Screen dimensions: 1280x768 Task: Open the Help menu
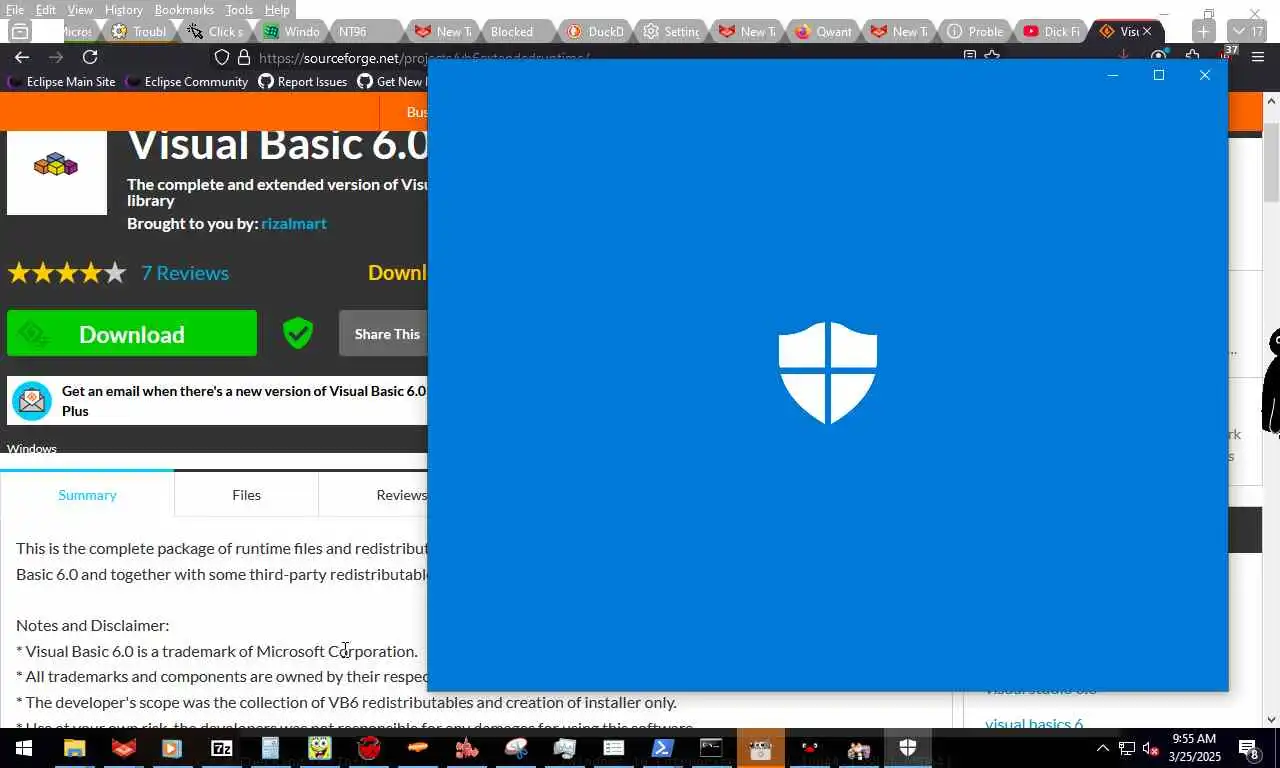coord(277,9)
